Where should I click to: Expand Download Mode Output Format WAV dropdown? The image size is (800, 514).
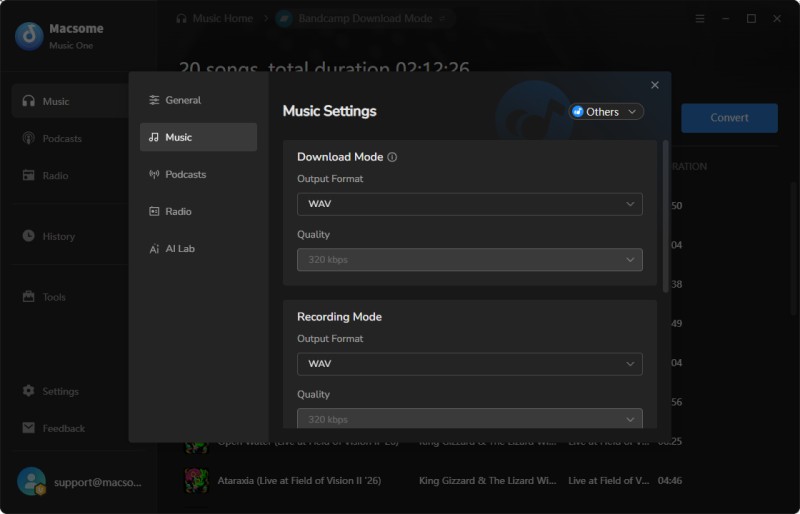point(469,204)
